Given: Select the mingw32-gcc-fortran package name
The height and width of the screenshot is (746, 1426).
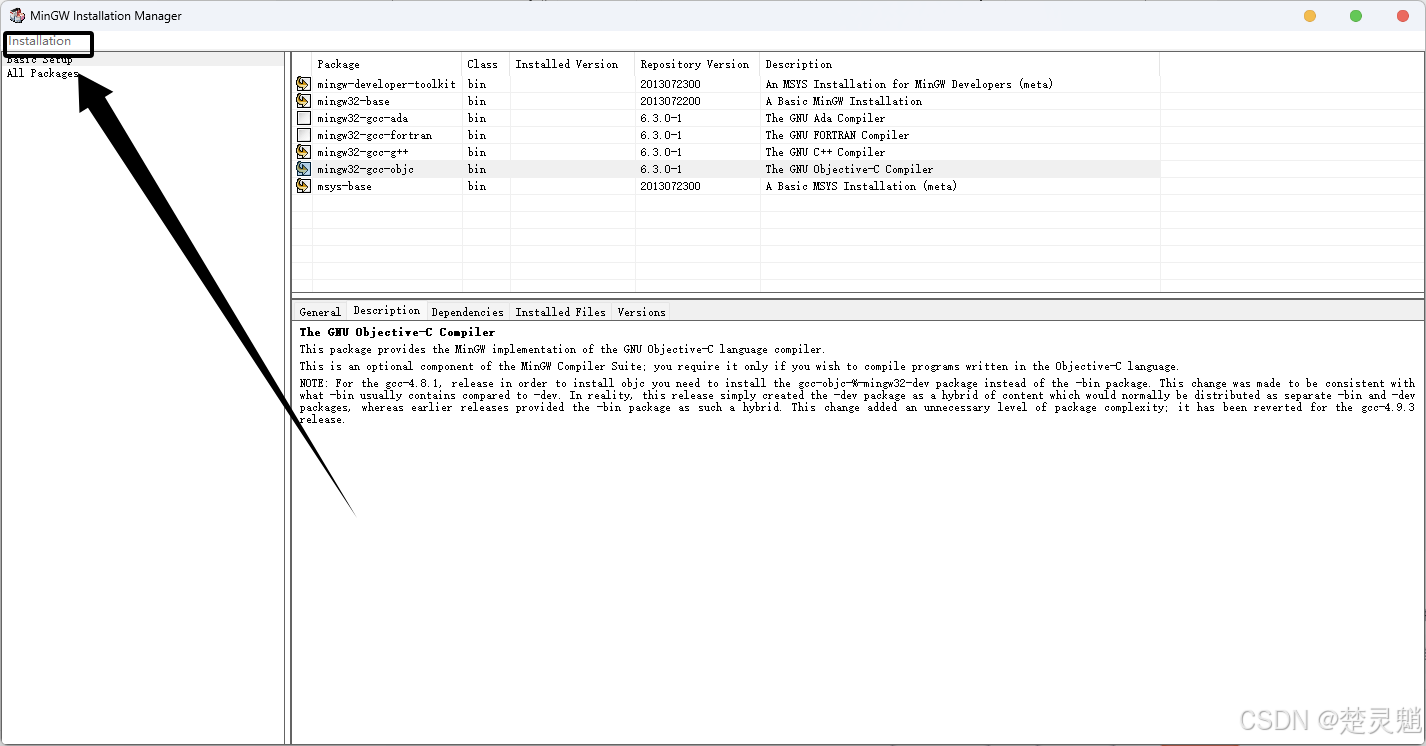Looking at the screenshot, I should coord(375,135).
